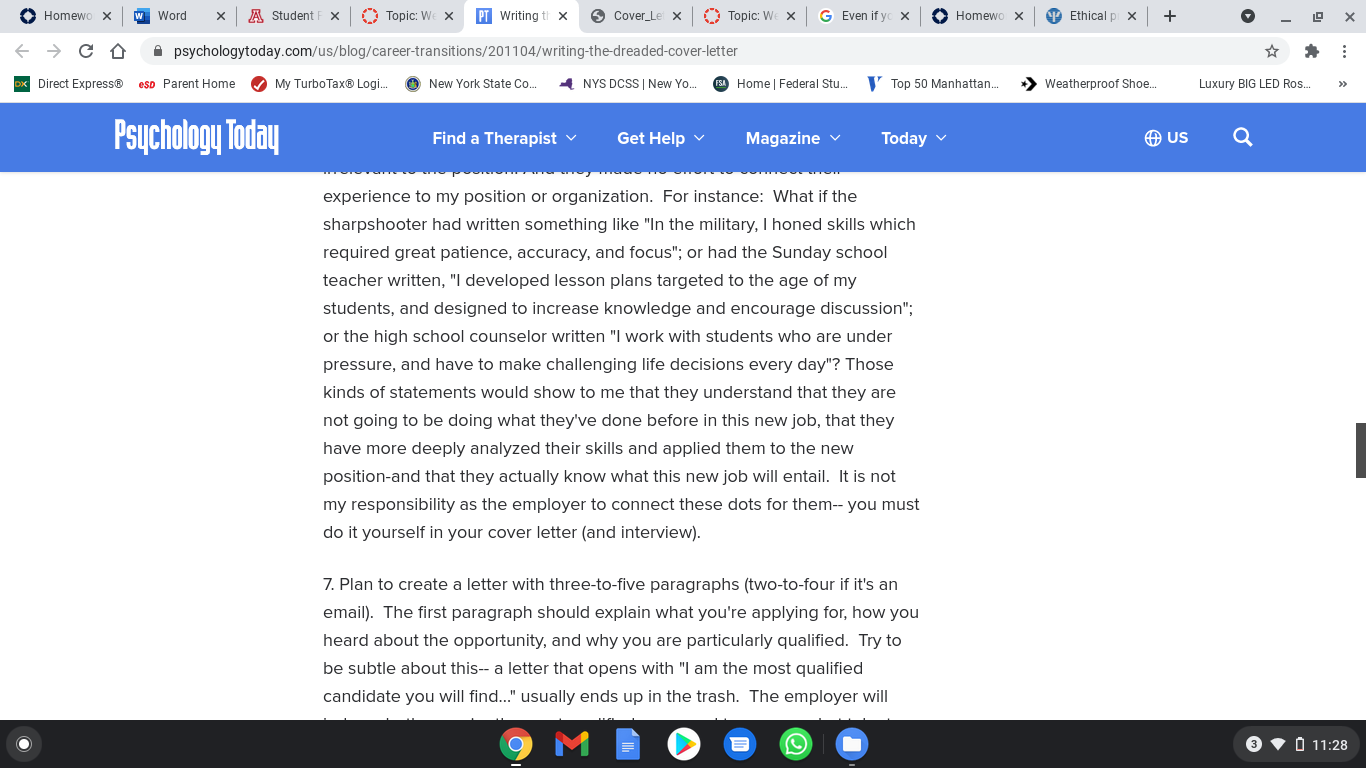The height and width of the screenshot is (768, 1366).
Task: Launch Gmail from the shelf
Action: click(x=572, y=744)
